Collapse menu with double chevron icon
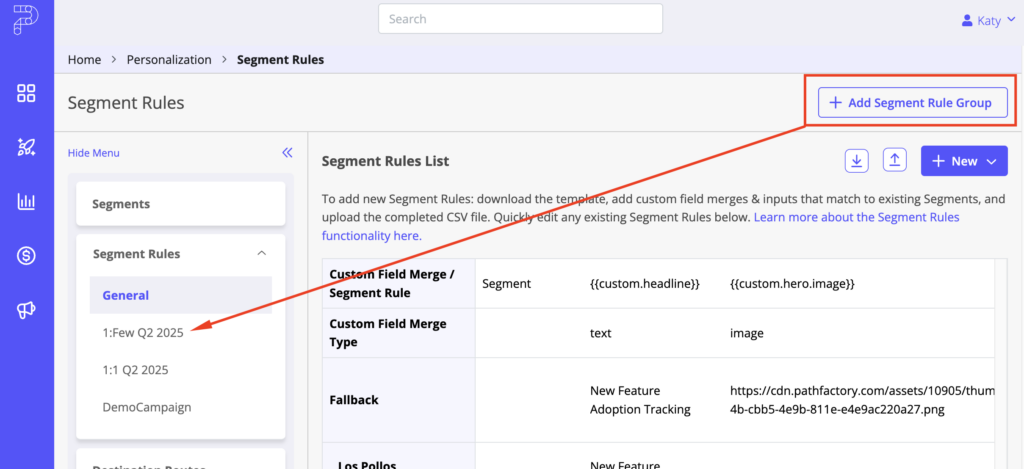 (287, 153)
